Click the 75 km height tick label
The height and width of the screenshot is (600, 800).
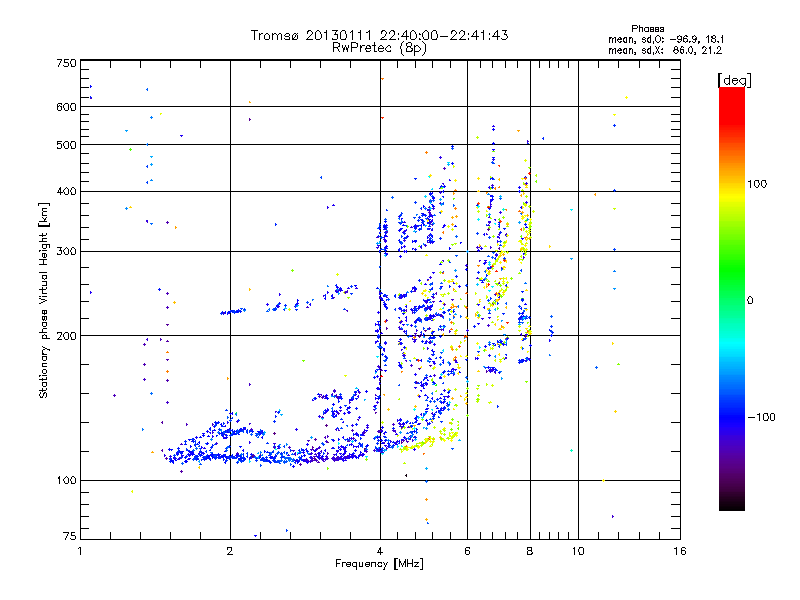(70, 536)
